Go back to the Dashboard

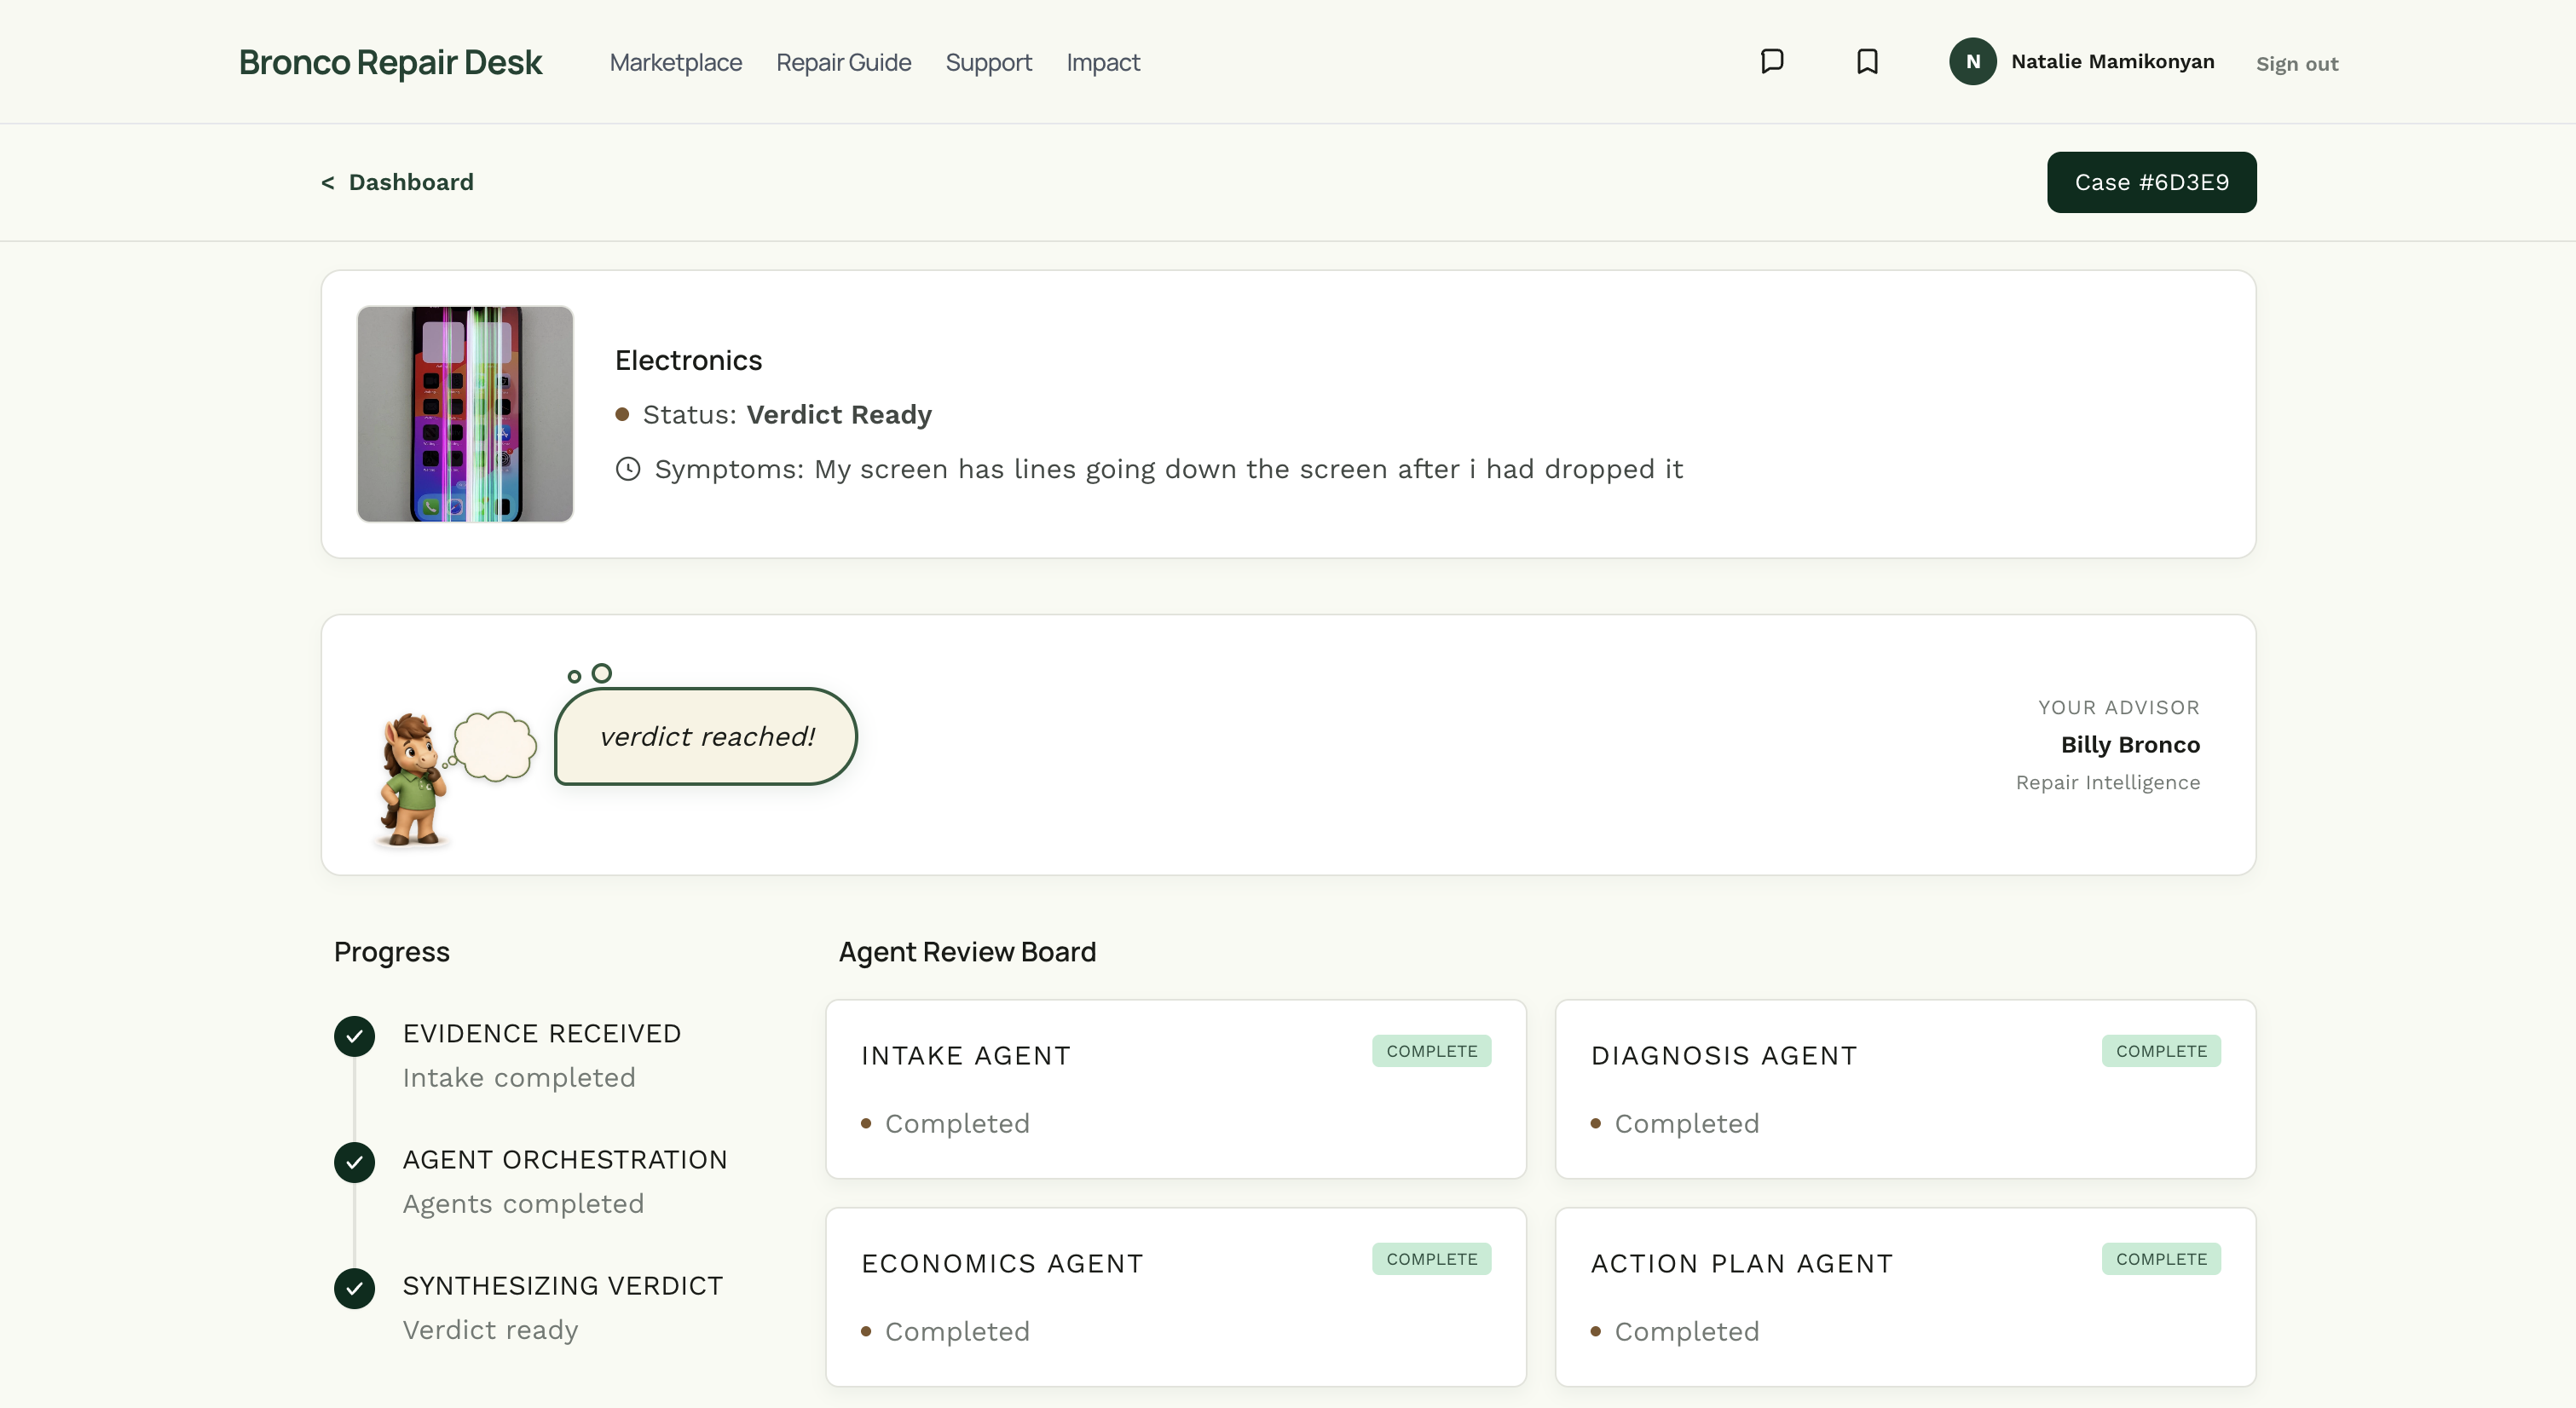tap(397, 182)
